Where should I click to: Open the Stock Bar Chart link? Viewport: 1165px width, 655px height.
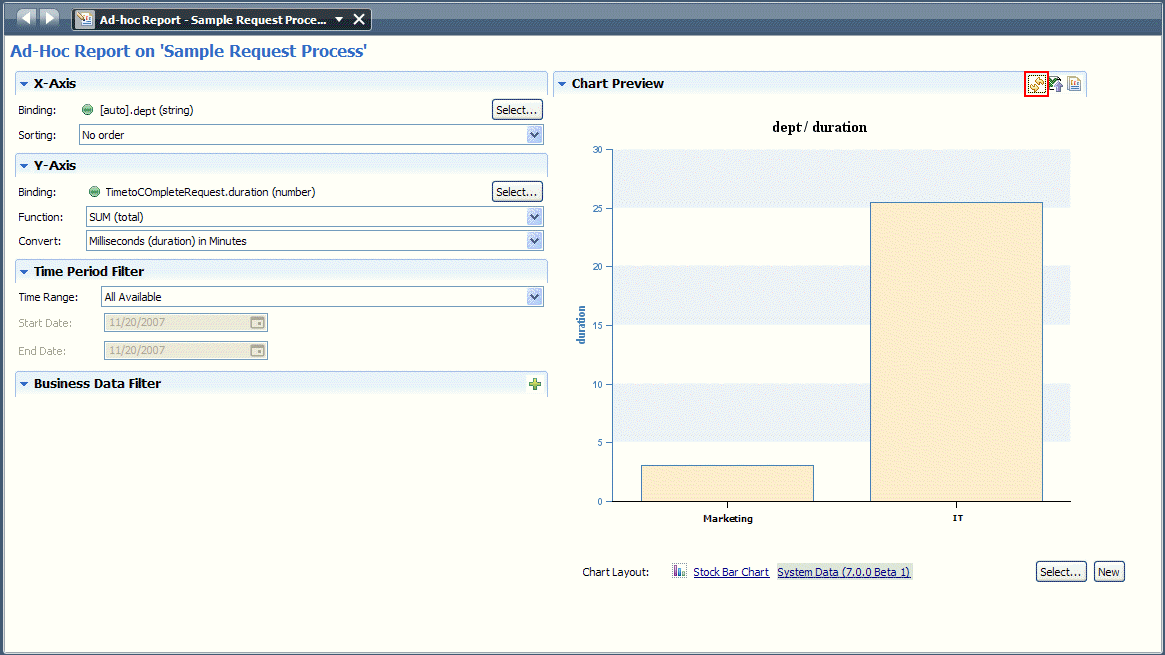coord(731,572)
